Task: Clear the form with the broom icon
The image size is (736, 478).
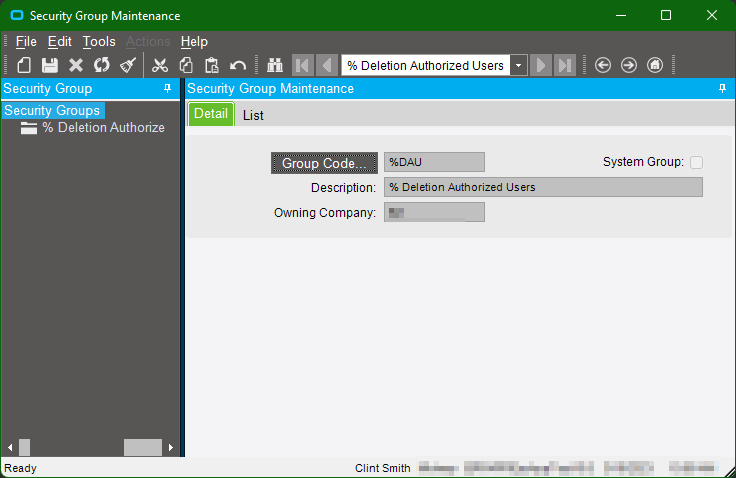Action: coord(128,65)
